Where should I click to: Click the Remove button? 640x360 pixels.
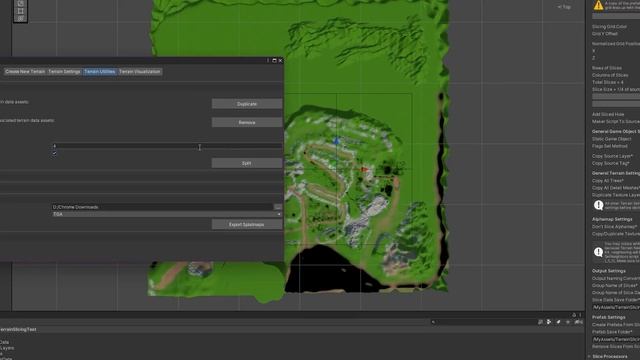pos(247,122)
